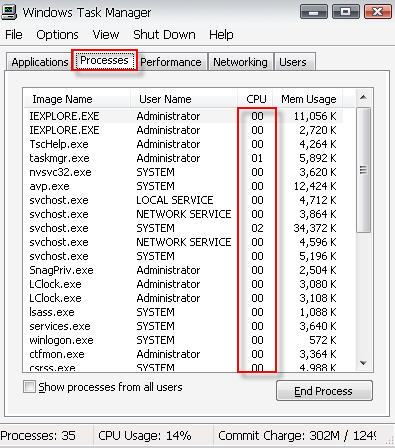Enable Show processes from all users
The image size is (395, 448).
(29, 387)
